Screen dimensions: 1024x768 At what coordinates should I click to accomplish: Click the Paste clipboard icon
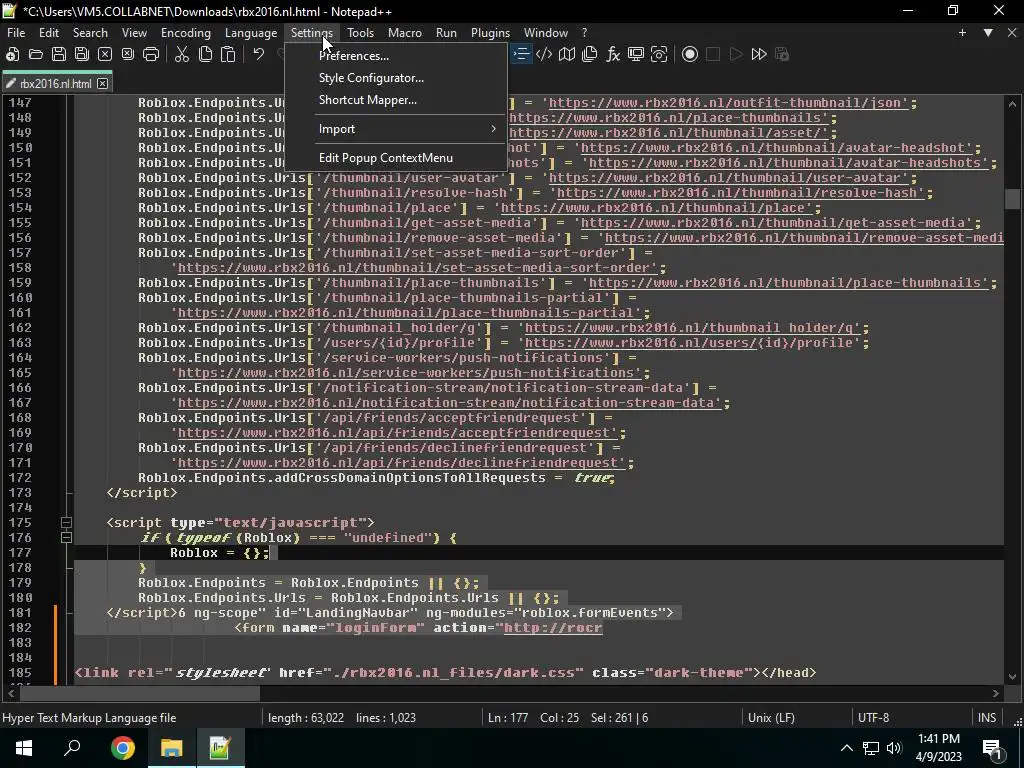pyautogui.click(x=228, y=54)
